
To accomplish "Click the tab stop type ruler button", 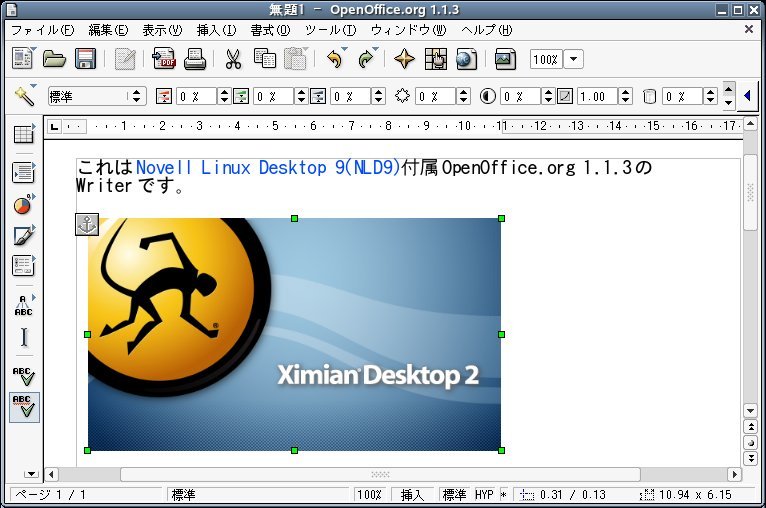I will tap(54, 127).
